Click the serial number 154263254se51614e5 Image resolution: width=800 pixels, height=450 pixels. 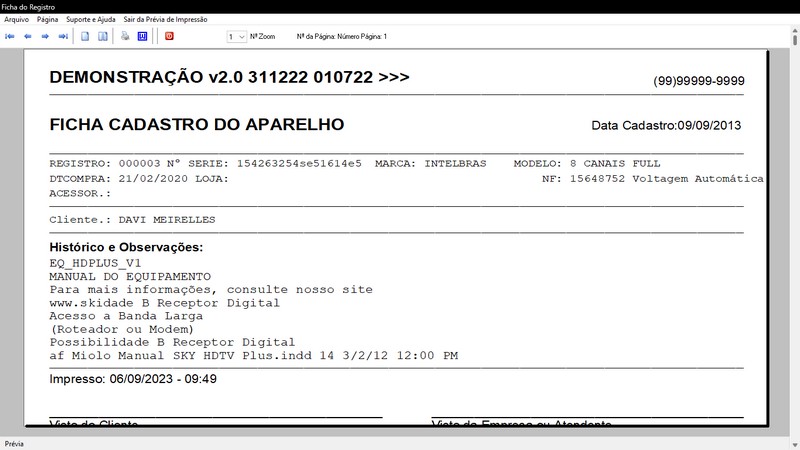click(x=299, y=164)
